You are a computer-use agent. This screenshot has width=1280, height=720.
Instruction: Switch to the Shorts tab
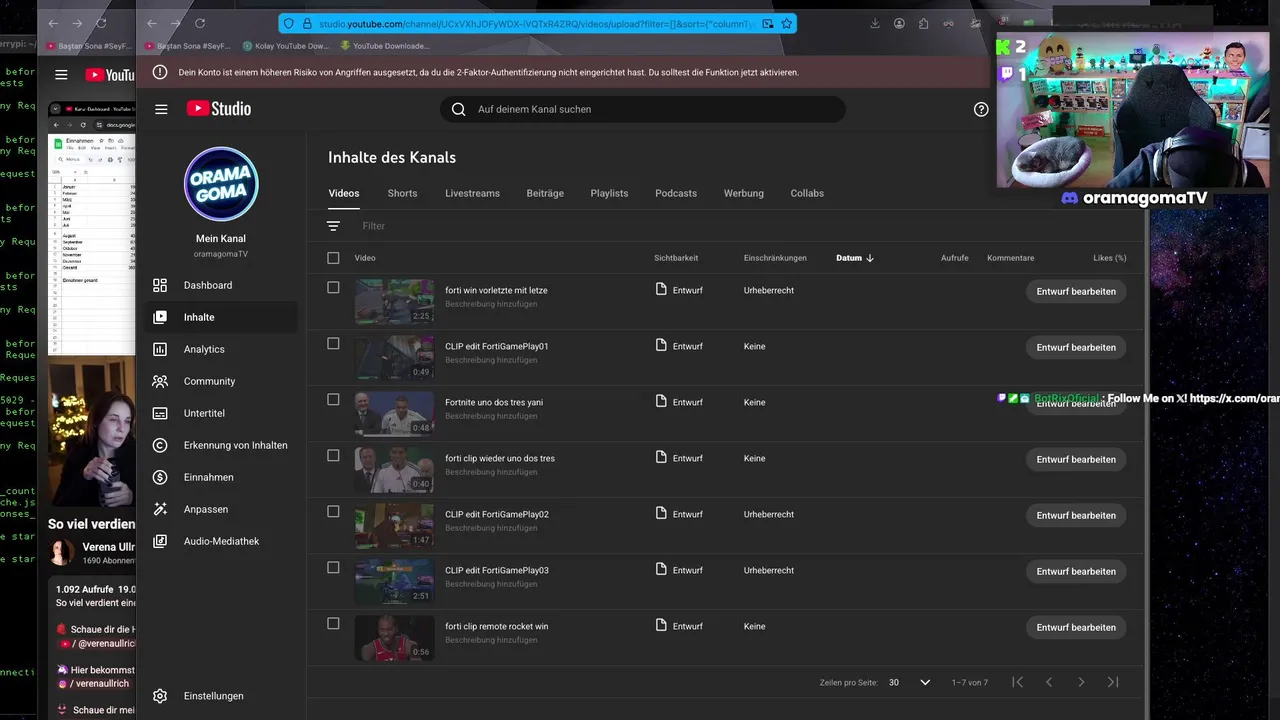point(402,193)
